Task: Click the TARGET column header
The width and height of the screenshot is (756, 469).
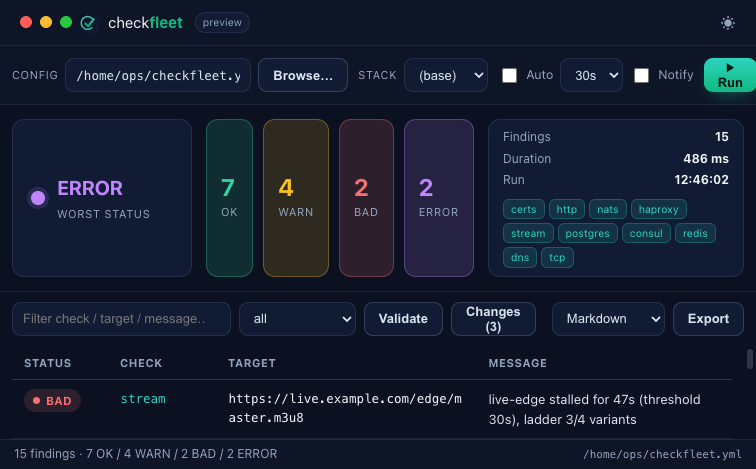Action: (252, 363)
